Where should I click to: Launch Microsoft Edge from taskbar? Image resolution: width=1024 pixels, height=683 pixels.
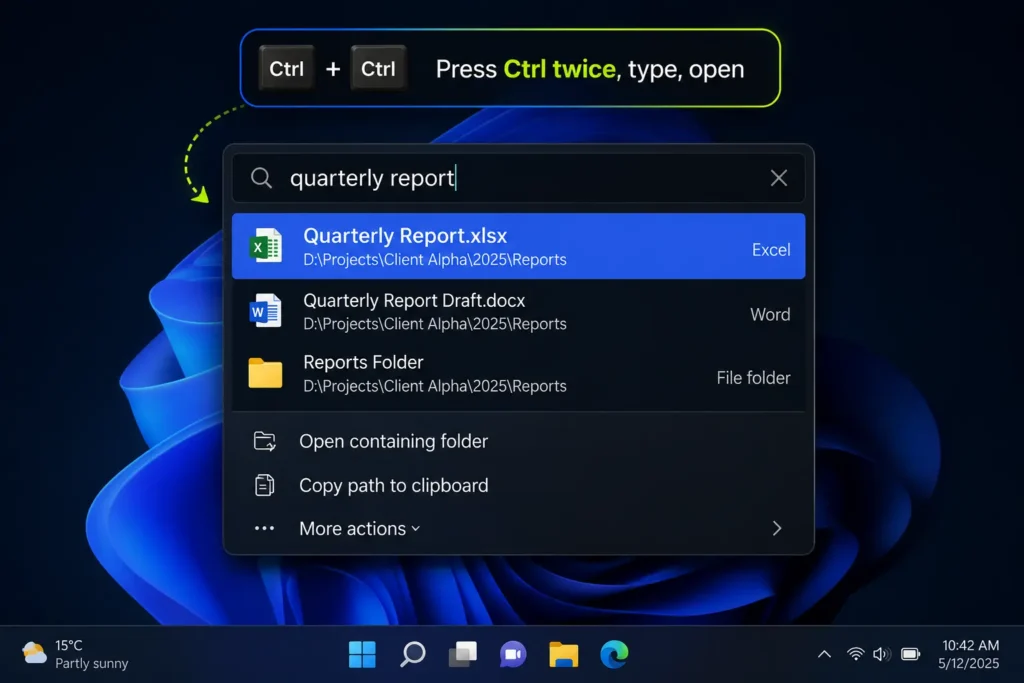click(614, 654)
